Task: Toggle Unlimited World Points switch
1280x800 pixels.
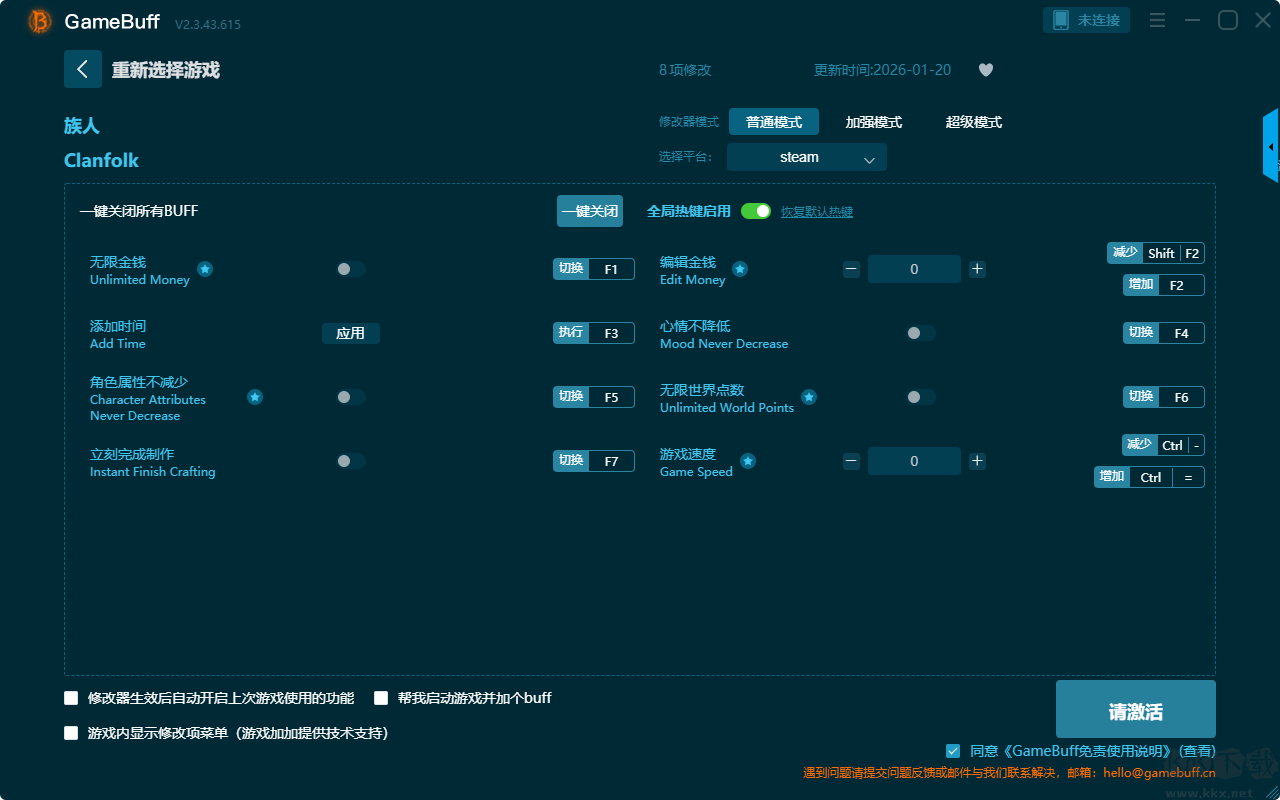Action: pos(921,397)
